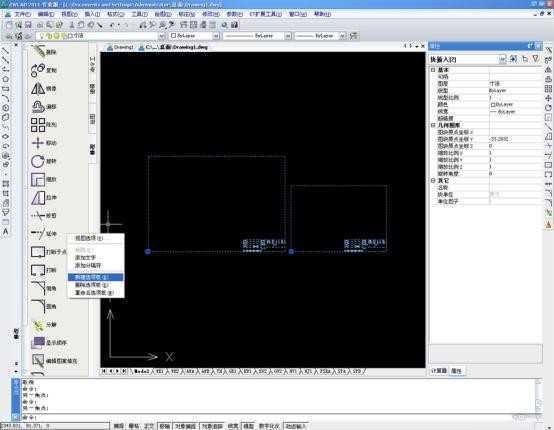The width and height of the screenshot is (554, 430).
Task: Select the Fillet (圆角) tool
Action: pos(43,306)
